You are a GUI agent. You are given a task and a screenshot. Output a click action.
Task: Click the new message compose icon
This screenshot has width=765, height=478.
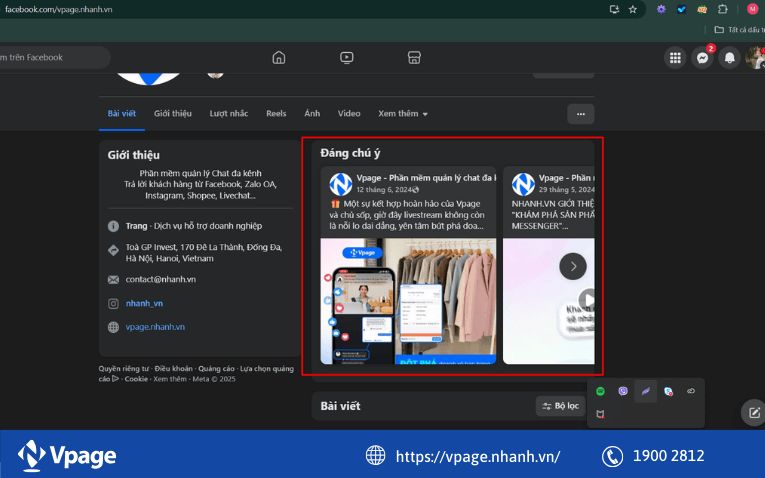pos(754,413)
